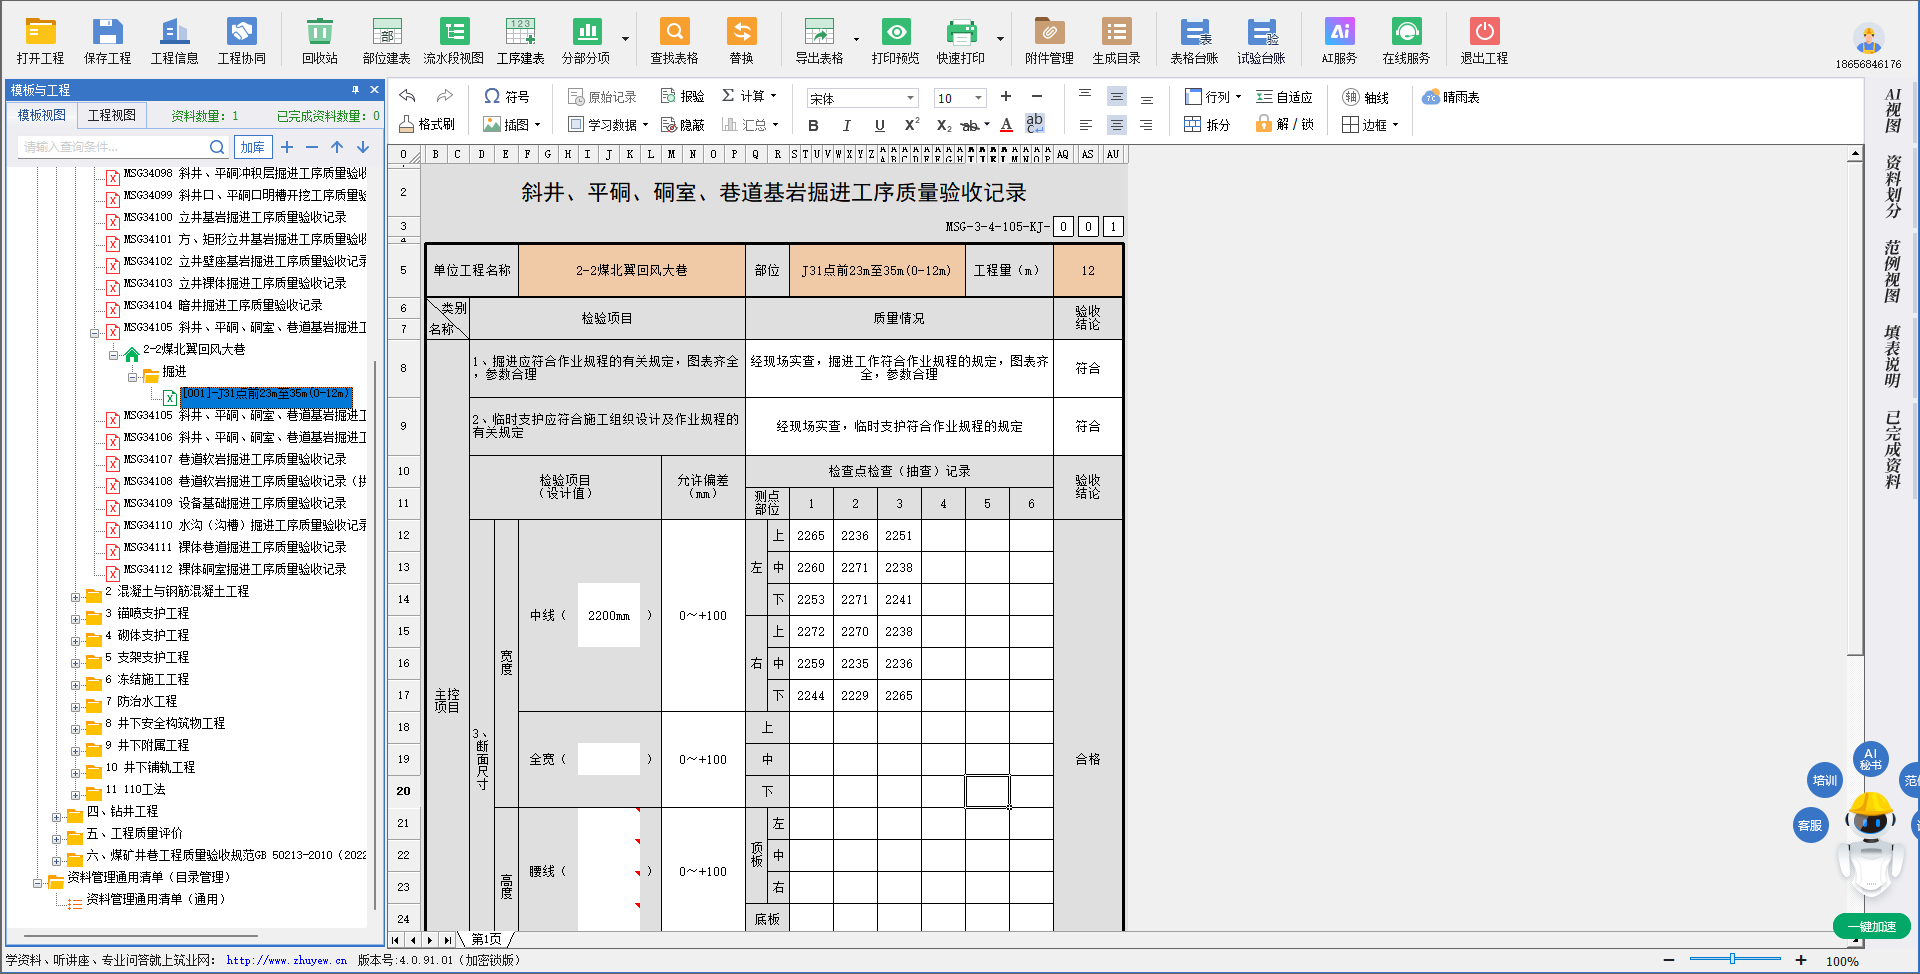Viewport: 1920px width, 974px height.
Task: Click the 打开工程 open project icon
Action: (40, 41)
